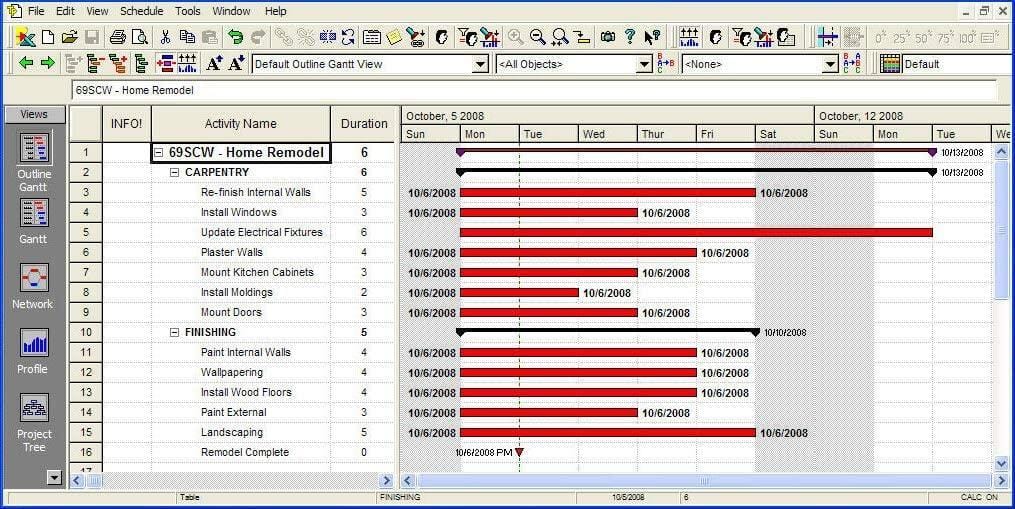The width and height of the screenshot is (1015, 509).
Task: Click the Duration column header
Action: point(364,124)
